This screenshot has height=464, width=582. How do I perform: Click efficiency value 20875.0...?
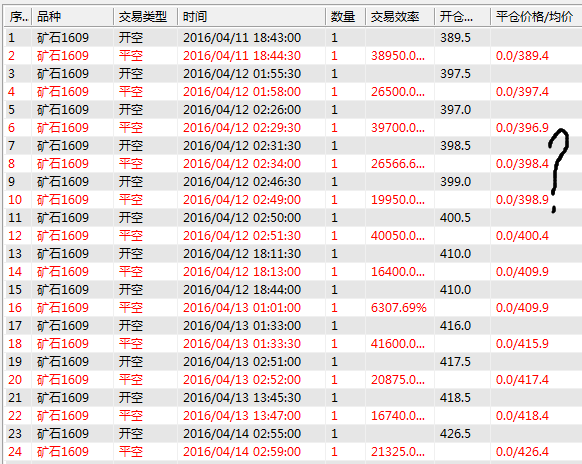point(398,380)
